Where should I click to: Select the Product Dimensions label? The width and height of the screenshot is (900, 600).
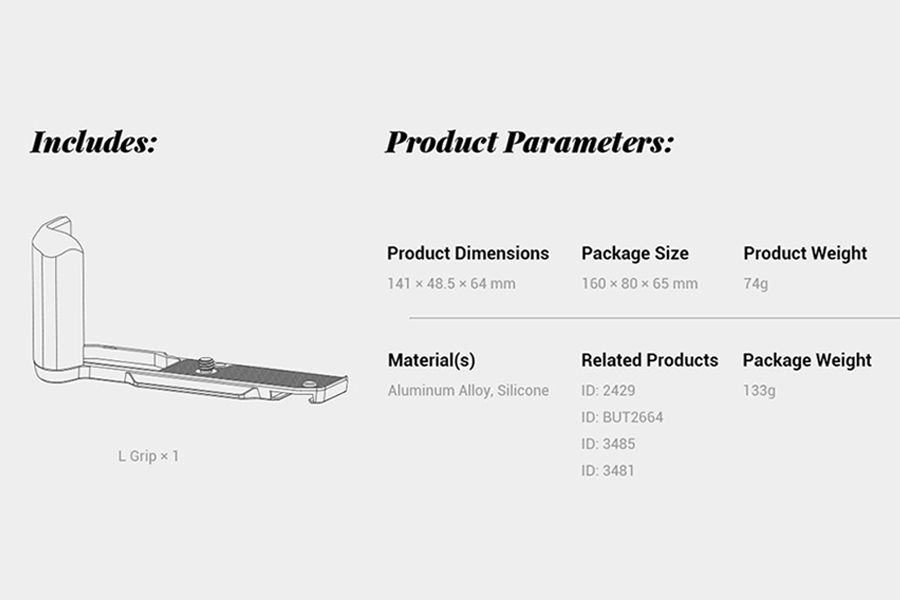tap(468, 253)
